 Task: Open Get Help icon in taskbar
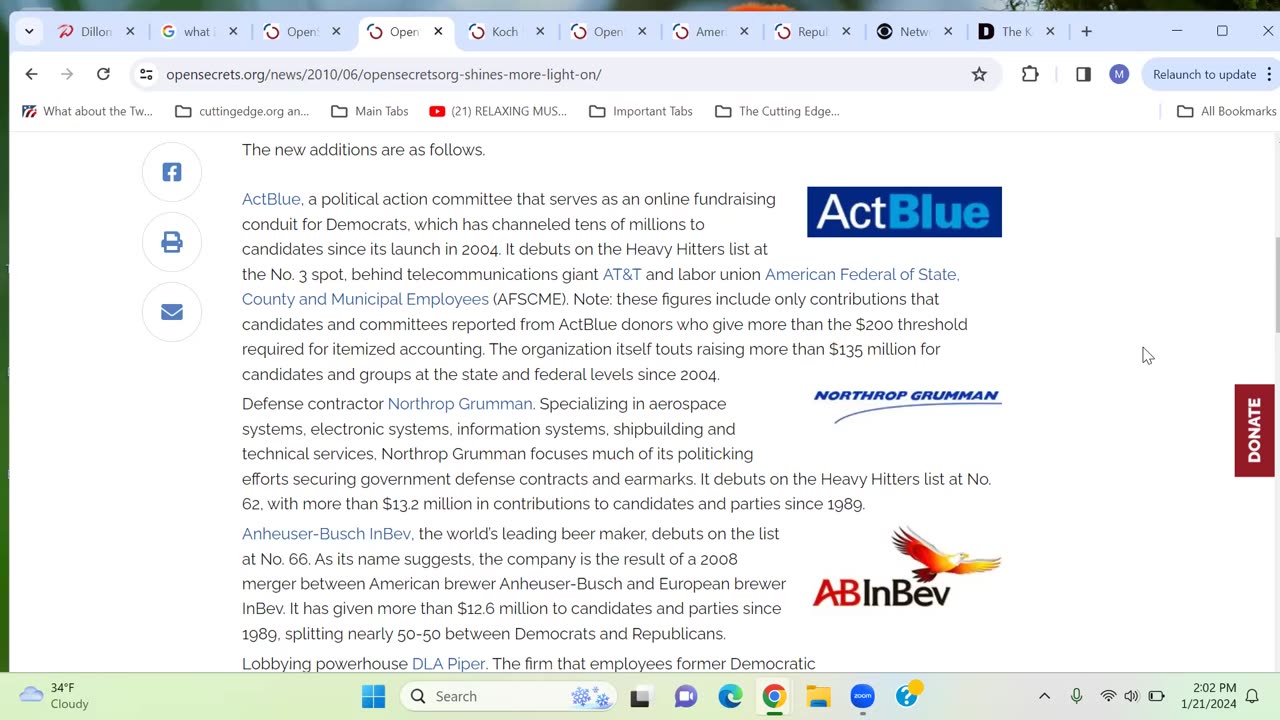(908, 694)
